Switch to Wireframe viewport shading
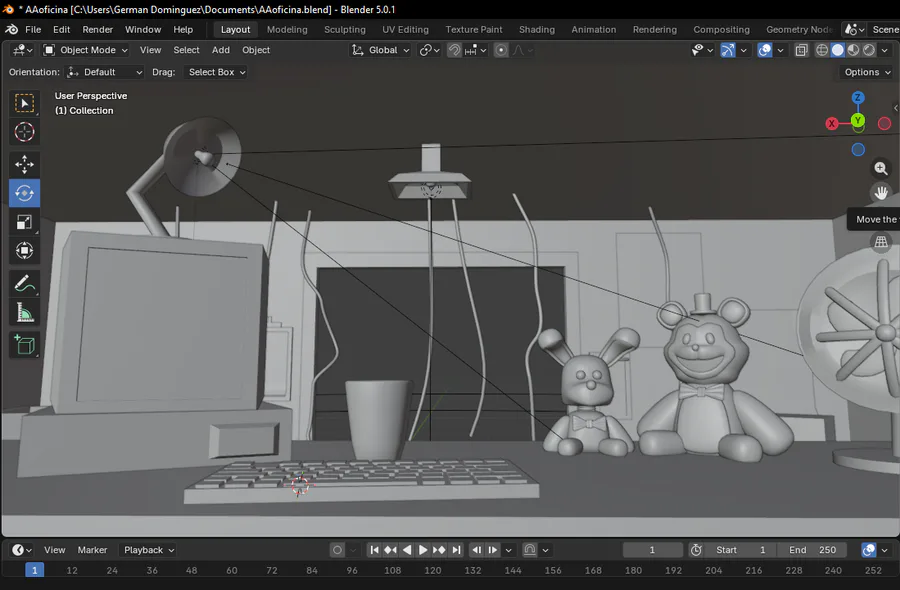900x590 pixels. tap(822, 50)
